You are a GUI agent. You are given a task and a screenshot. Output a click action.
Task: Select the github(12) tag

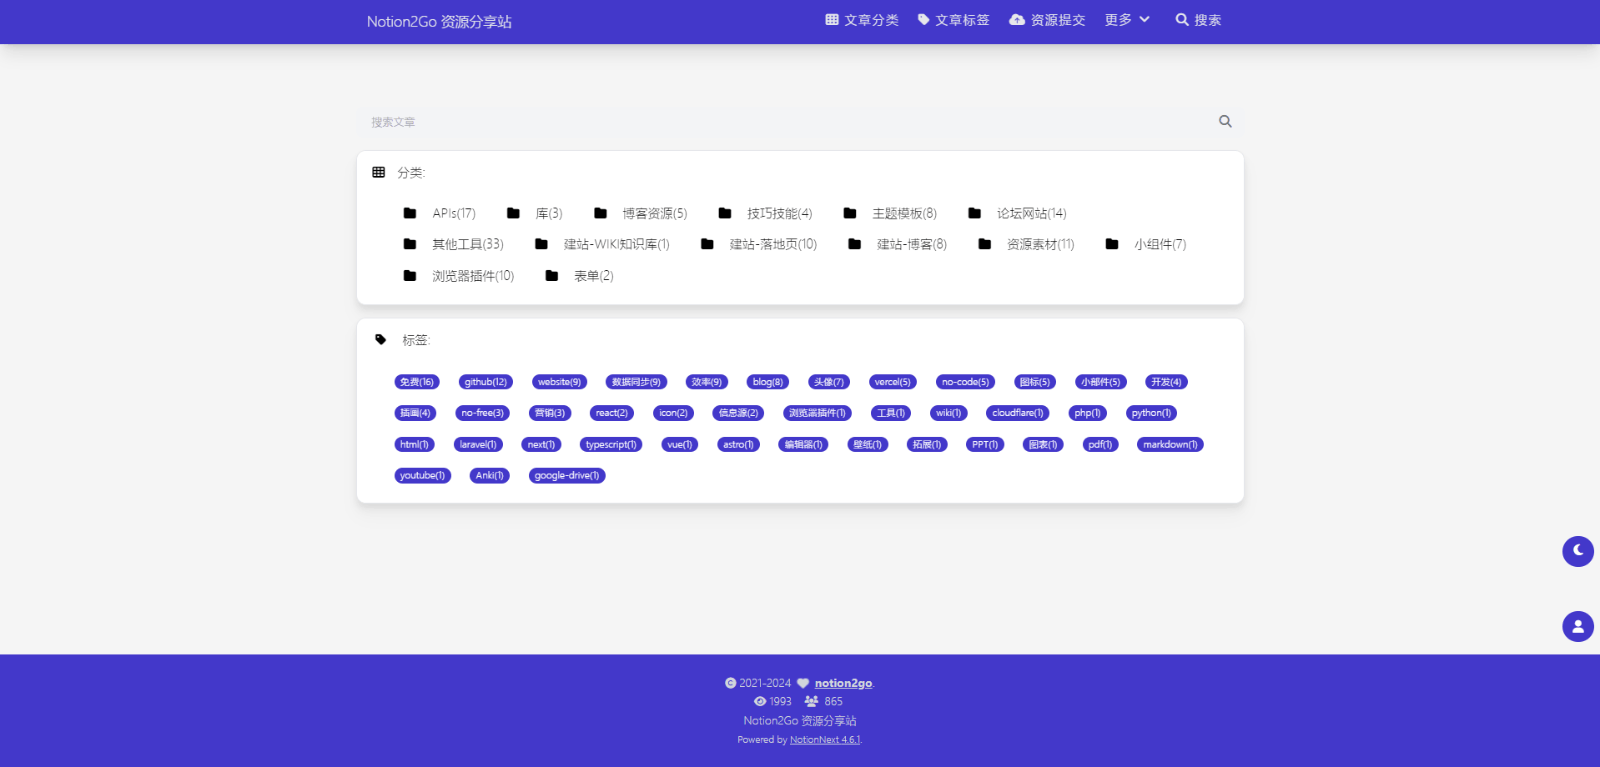pyautogui.click(x=486, y=382)
